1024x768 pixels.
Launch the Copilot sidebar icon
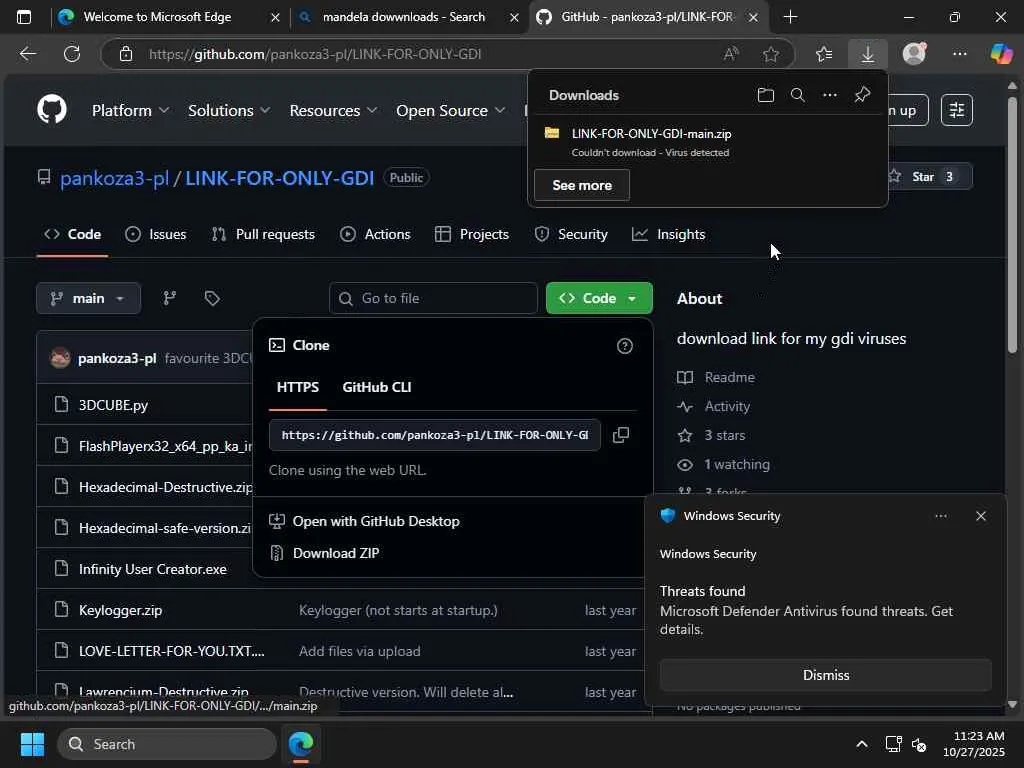coord(1000,54)
